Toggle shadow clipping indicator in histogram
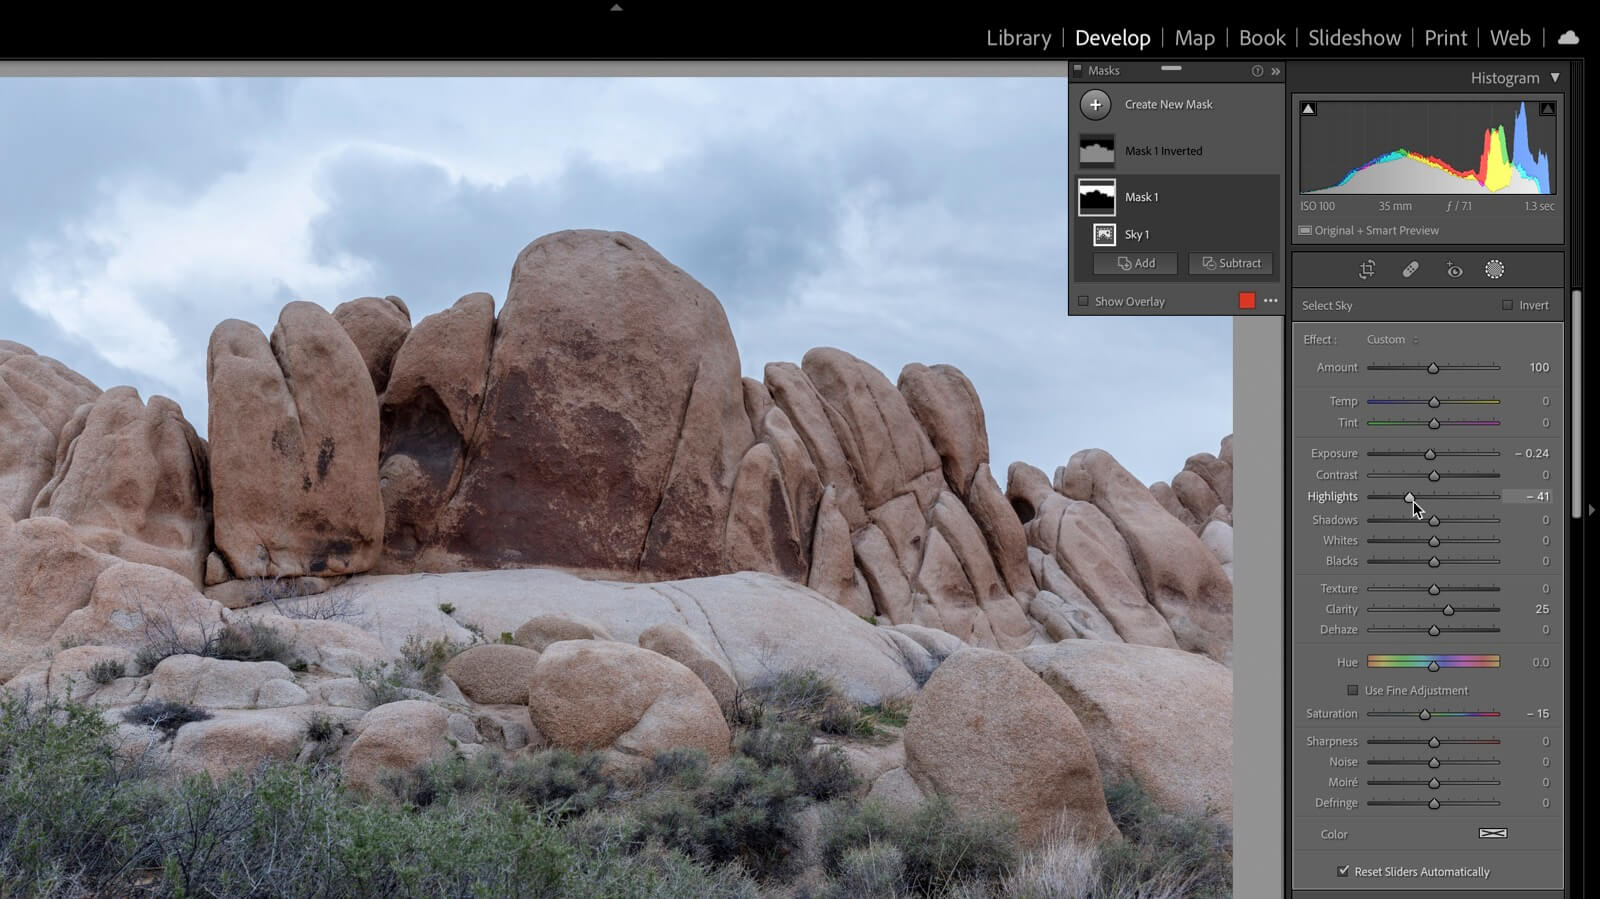This screenshot has width=1600, height=899. pos(1308,109)
